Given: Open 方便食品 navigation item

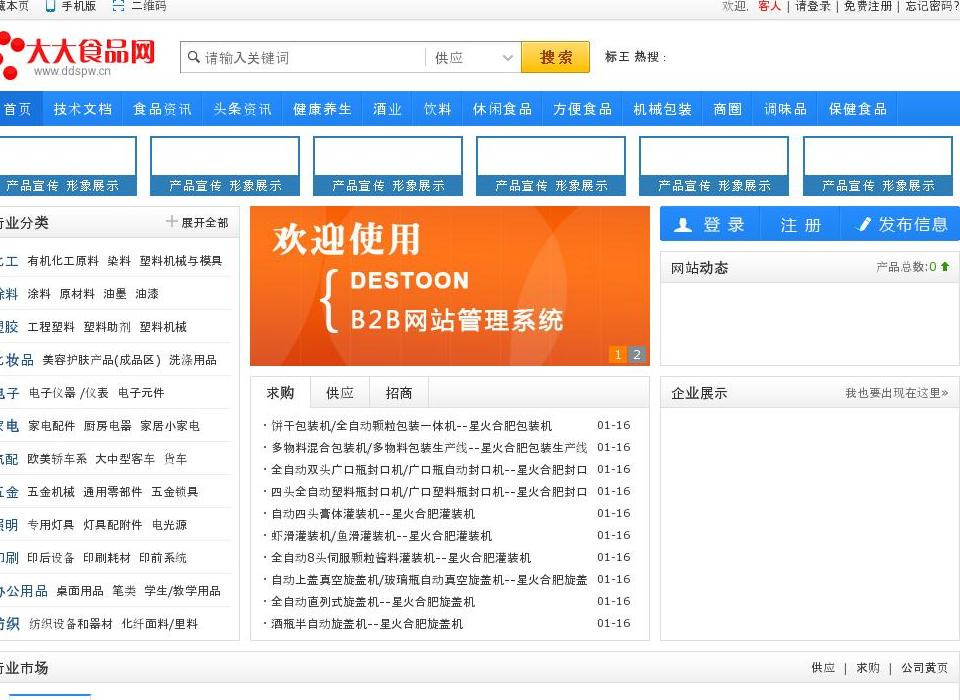Looking at the screenshot, I should (x=582, y=109).
